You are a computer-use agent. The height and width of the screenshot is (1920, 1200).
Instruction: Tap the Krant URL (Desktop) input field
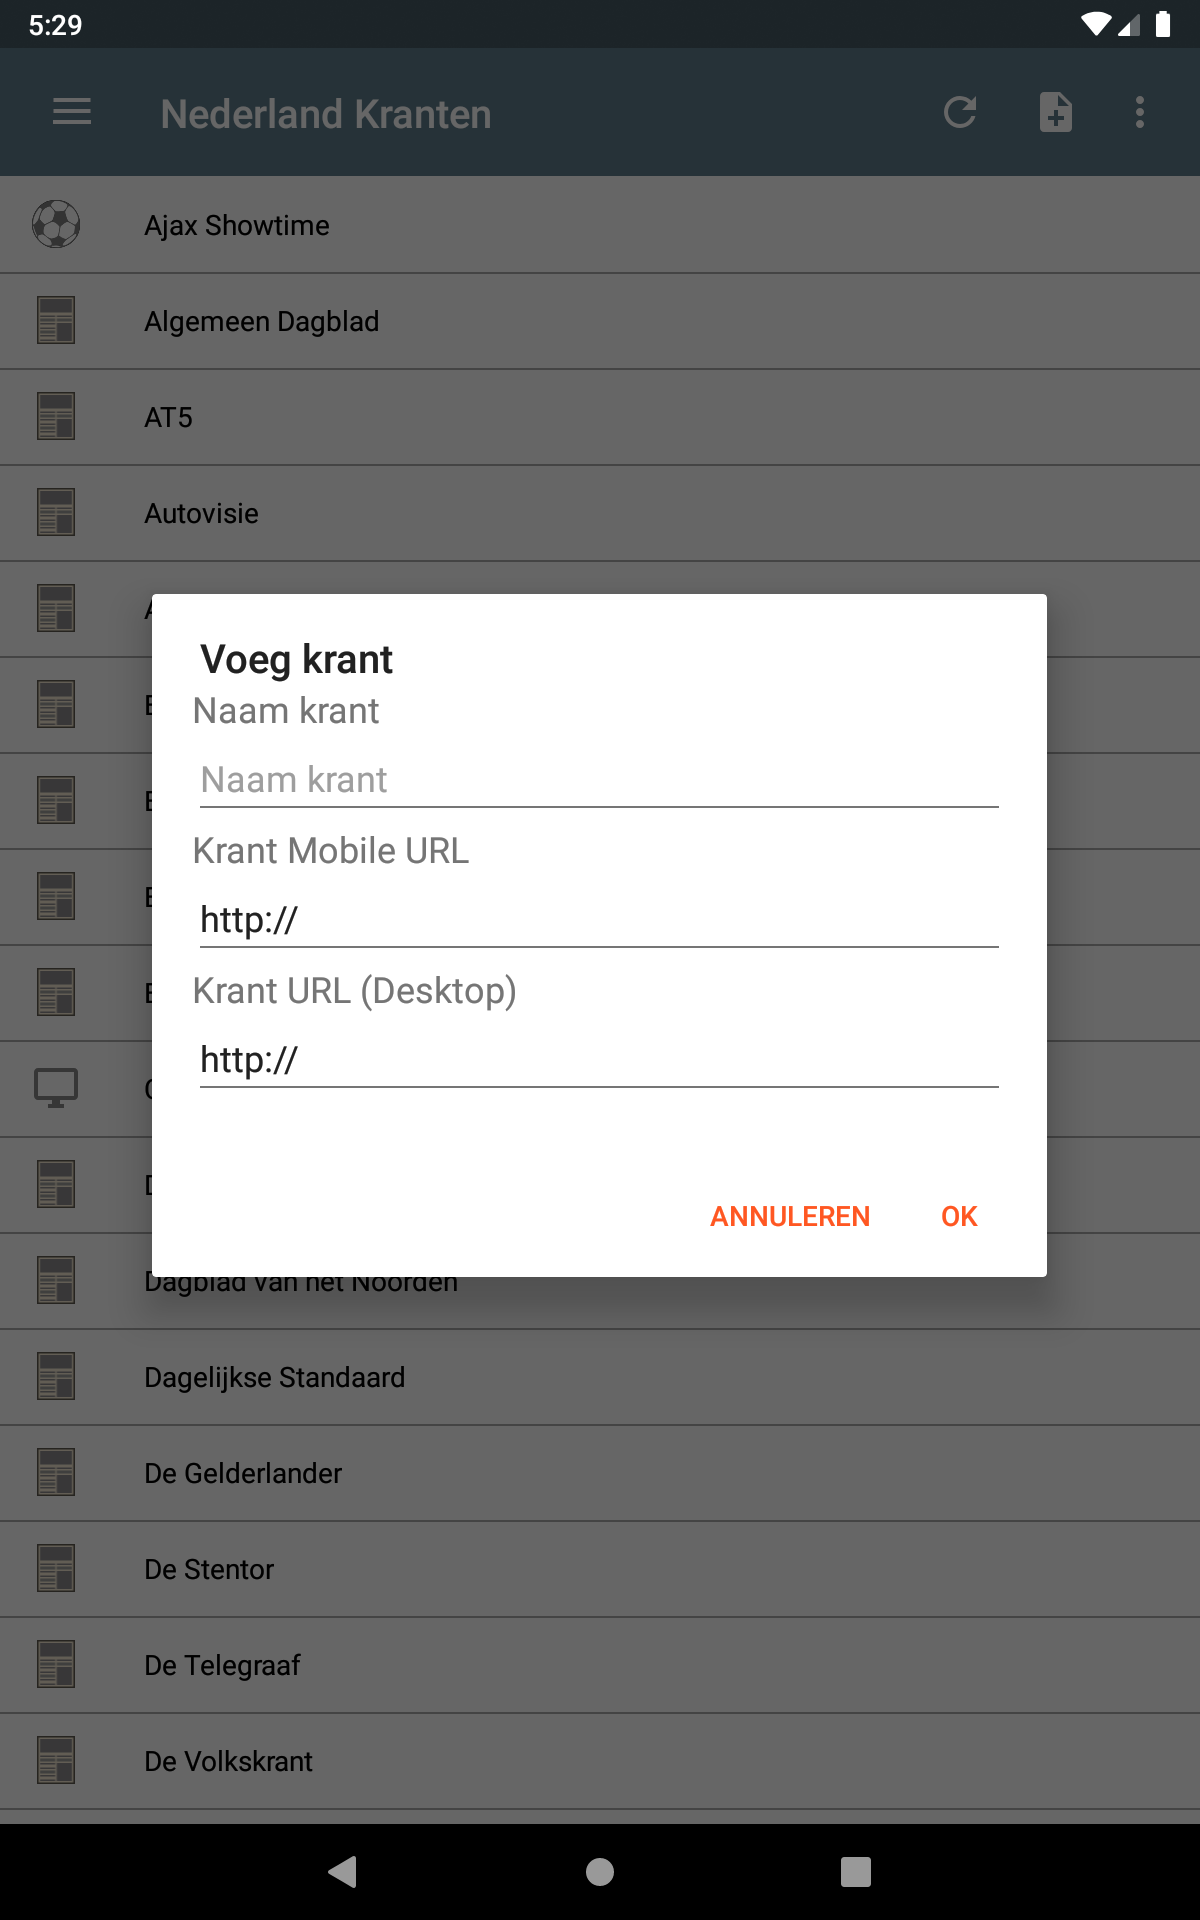click(x=598, y=1060)
